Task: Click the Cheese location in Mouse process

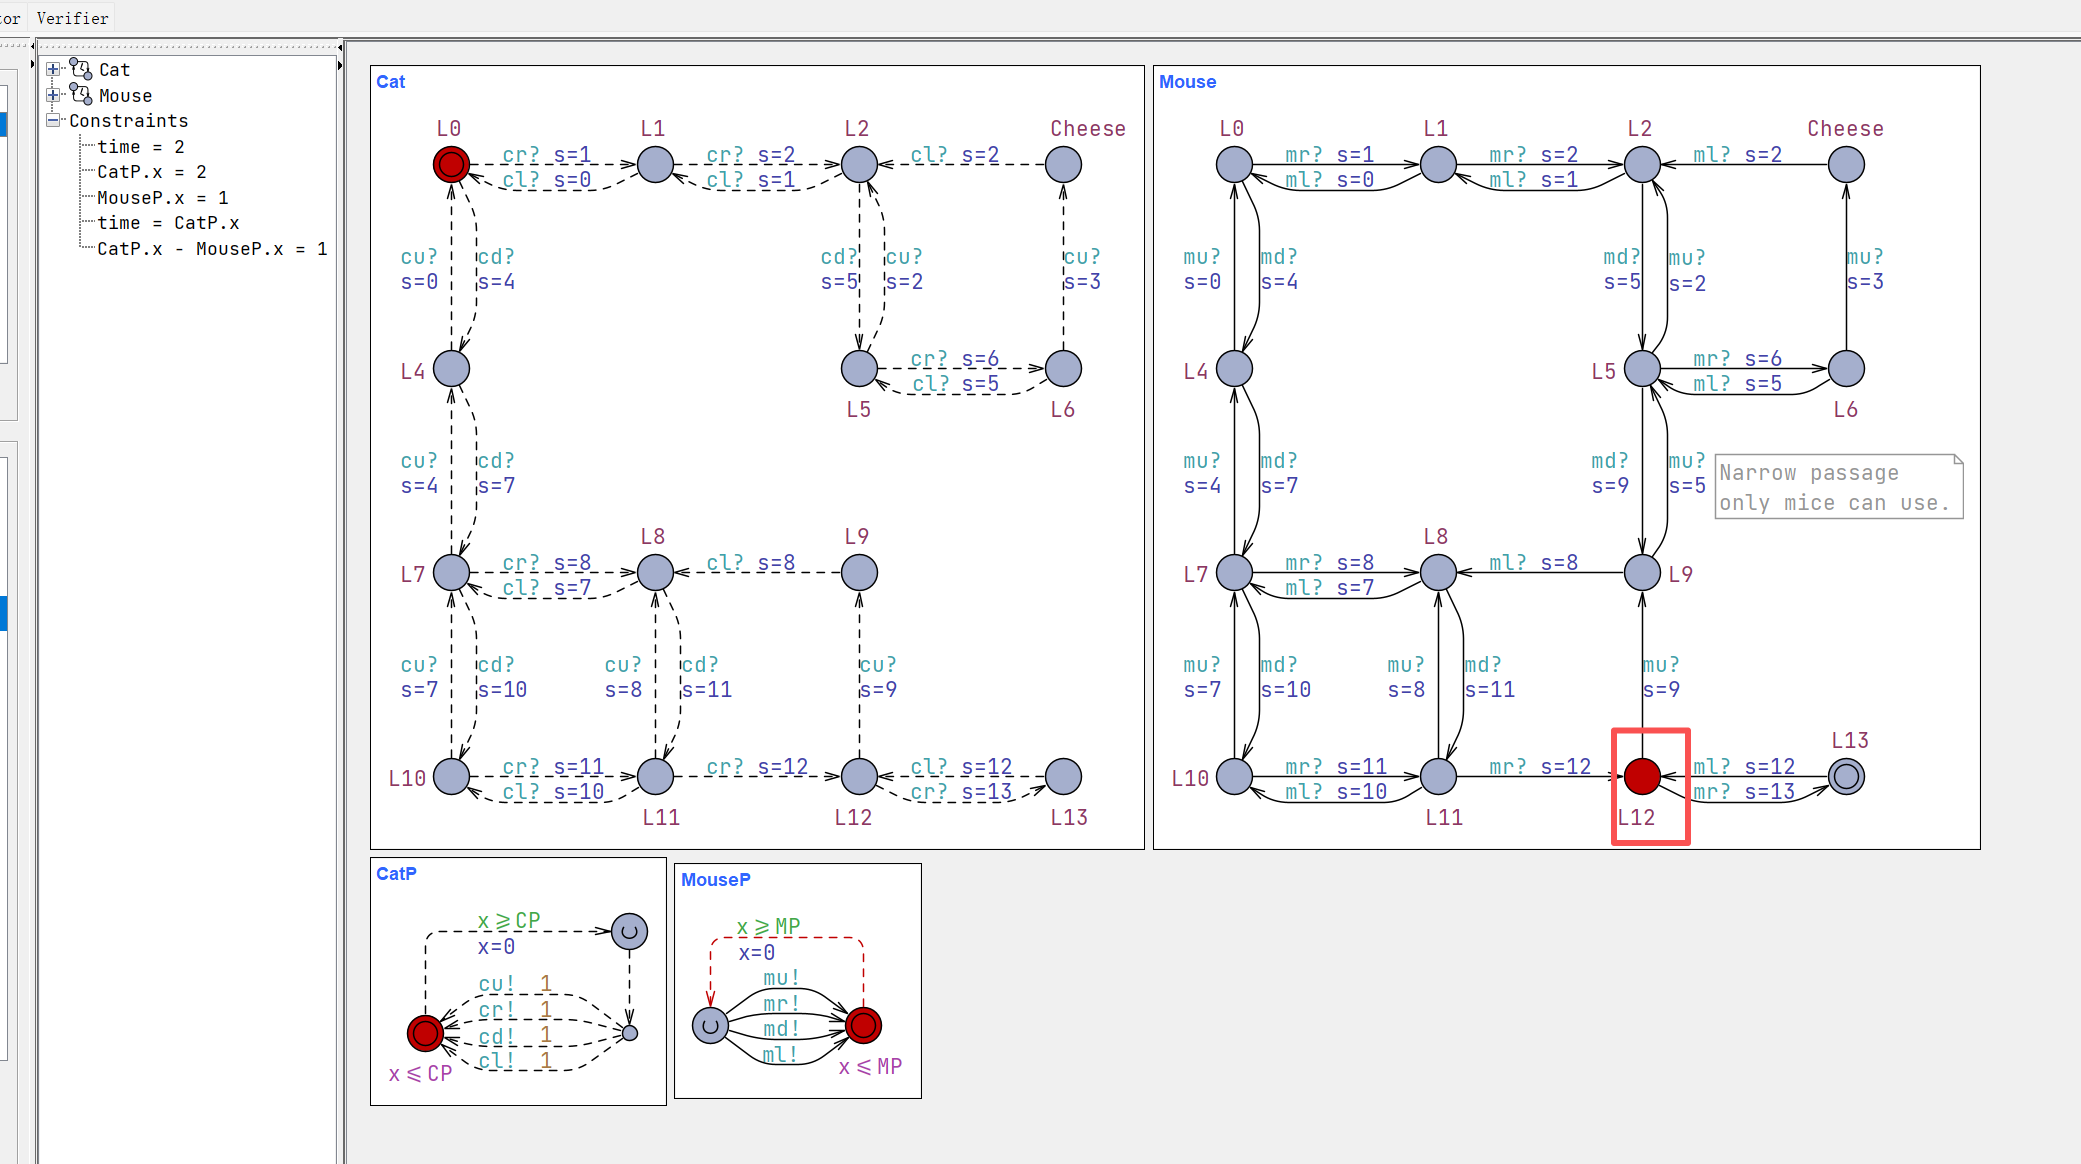Action: [1846, 164]
